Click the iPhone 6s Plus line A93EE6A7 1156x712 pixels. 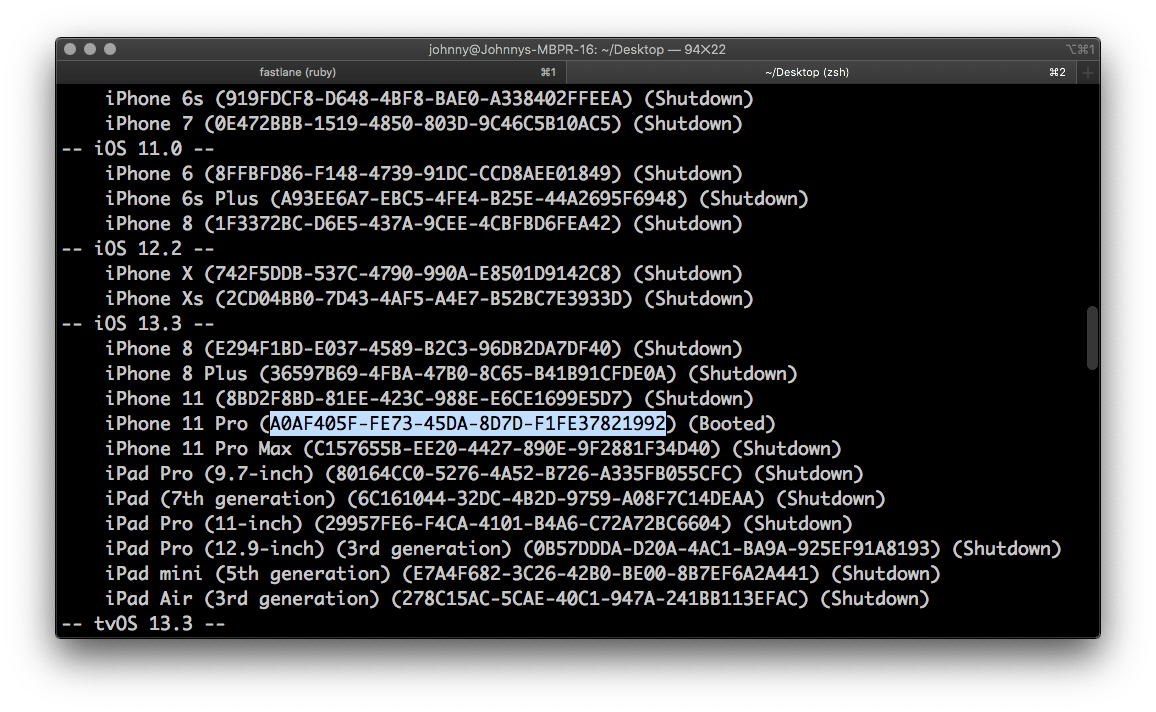pyautogui.click(x=456, y=199)
